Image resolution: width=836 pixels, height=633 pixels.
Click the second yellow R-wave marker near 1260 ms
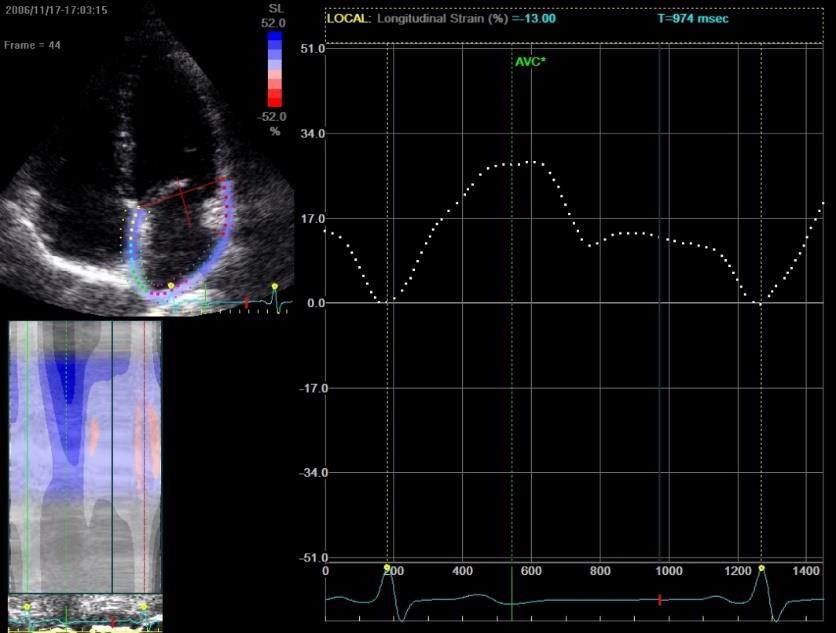click(761, 568)
